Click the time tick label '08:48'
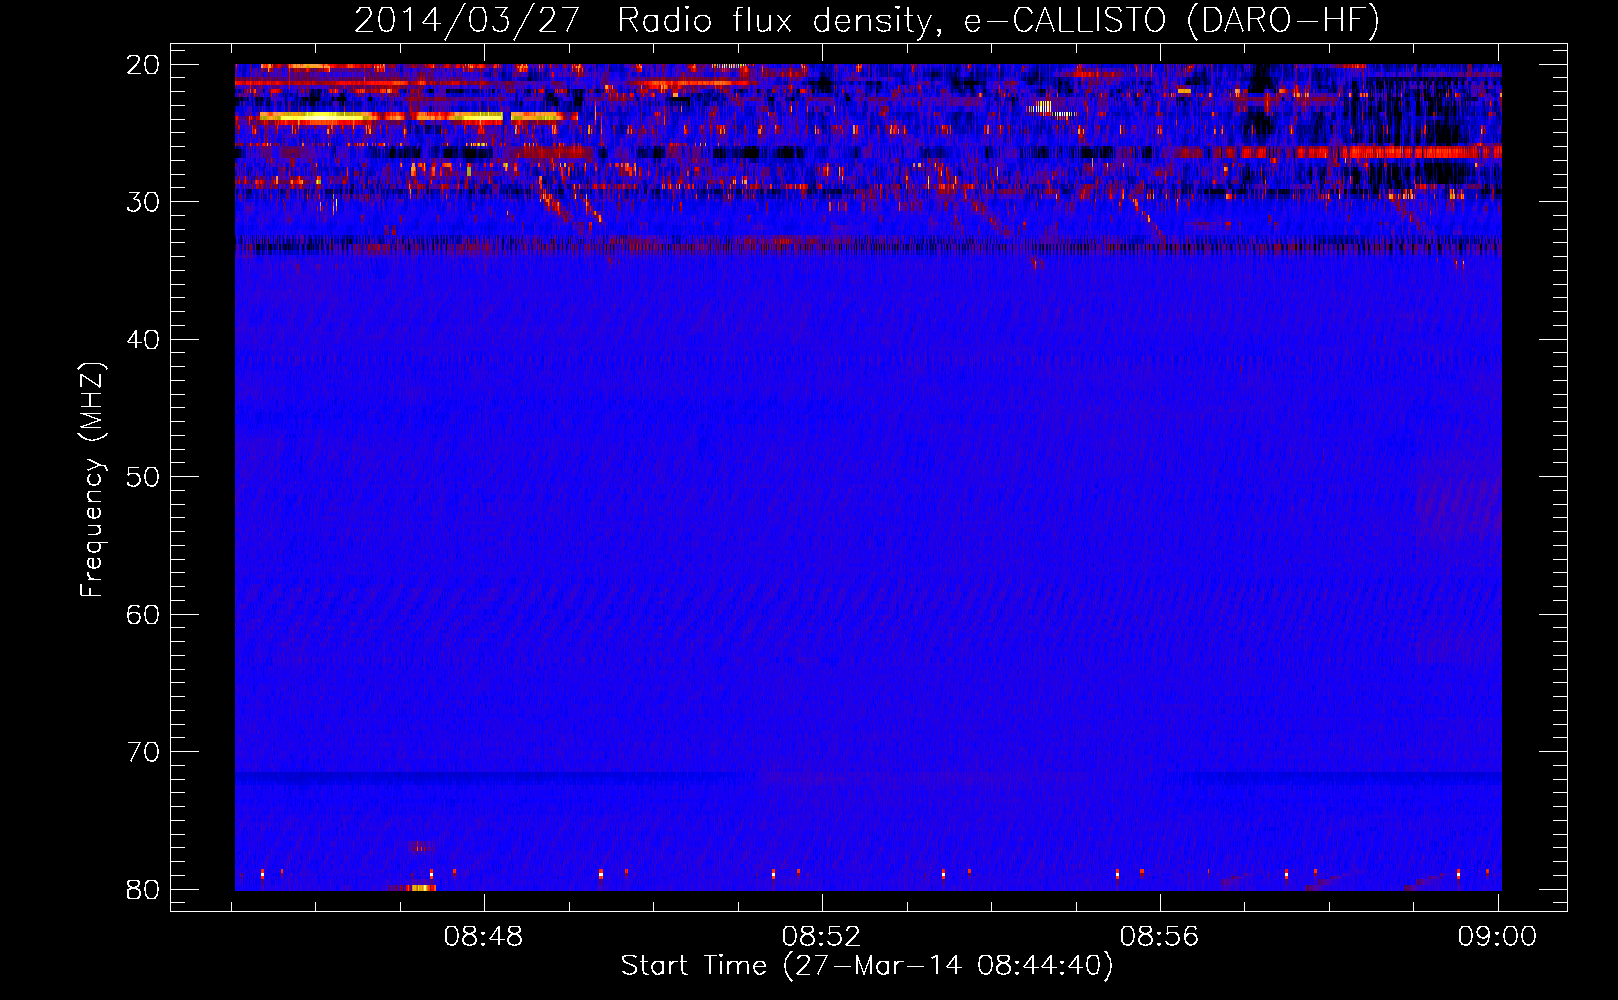Screen dimensions: 1618x1000 [x=484, y=937]
